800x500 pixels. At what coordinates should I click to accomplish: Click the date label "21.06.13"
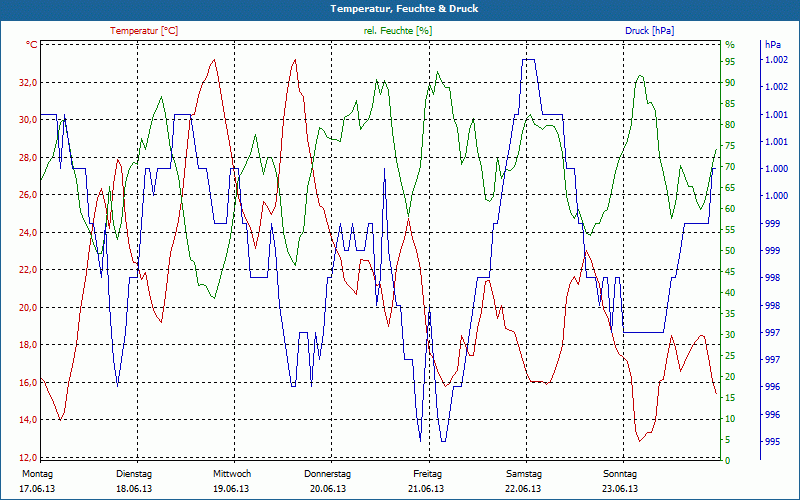pos(426,489)
